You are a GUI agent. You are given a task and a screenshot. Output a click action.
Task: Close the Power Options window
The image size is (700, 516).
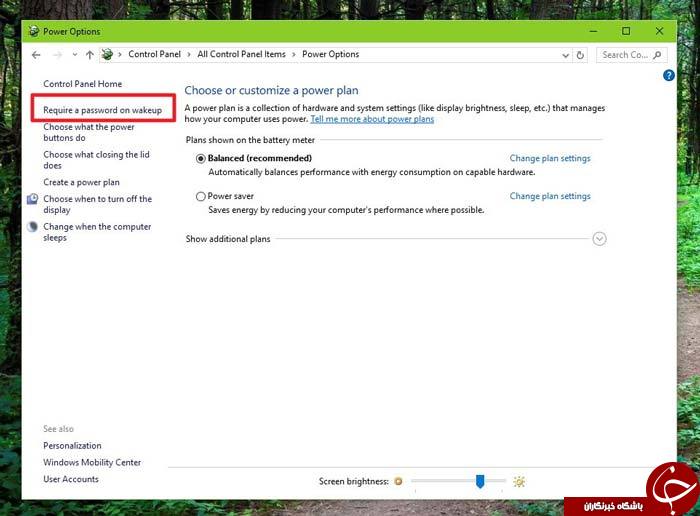[x=659, y=31]
